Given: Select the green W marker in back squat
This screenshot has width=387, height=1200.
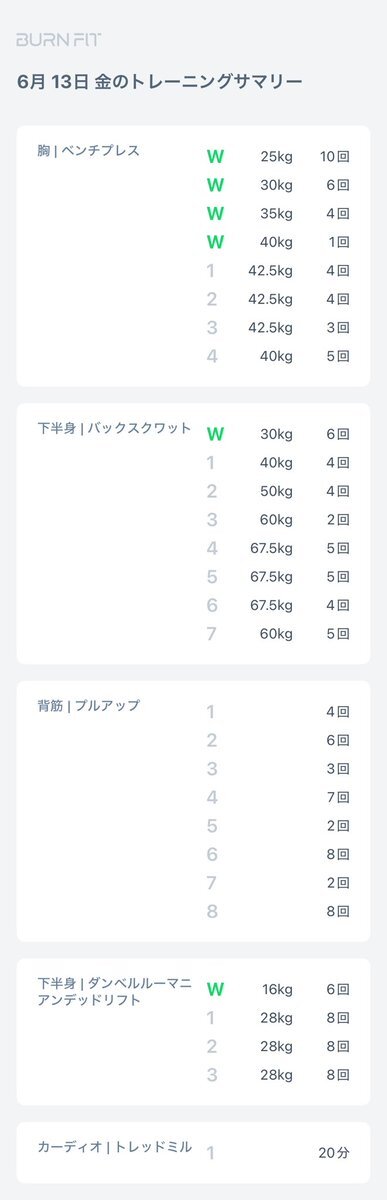Looking at the screenshot, I should (215, 434).
